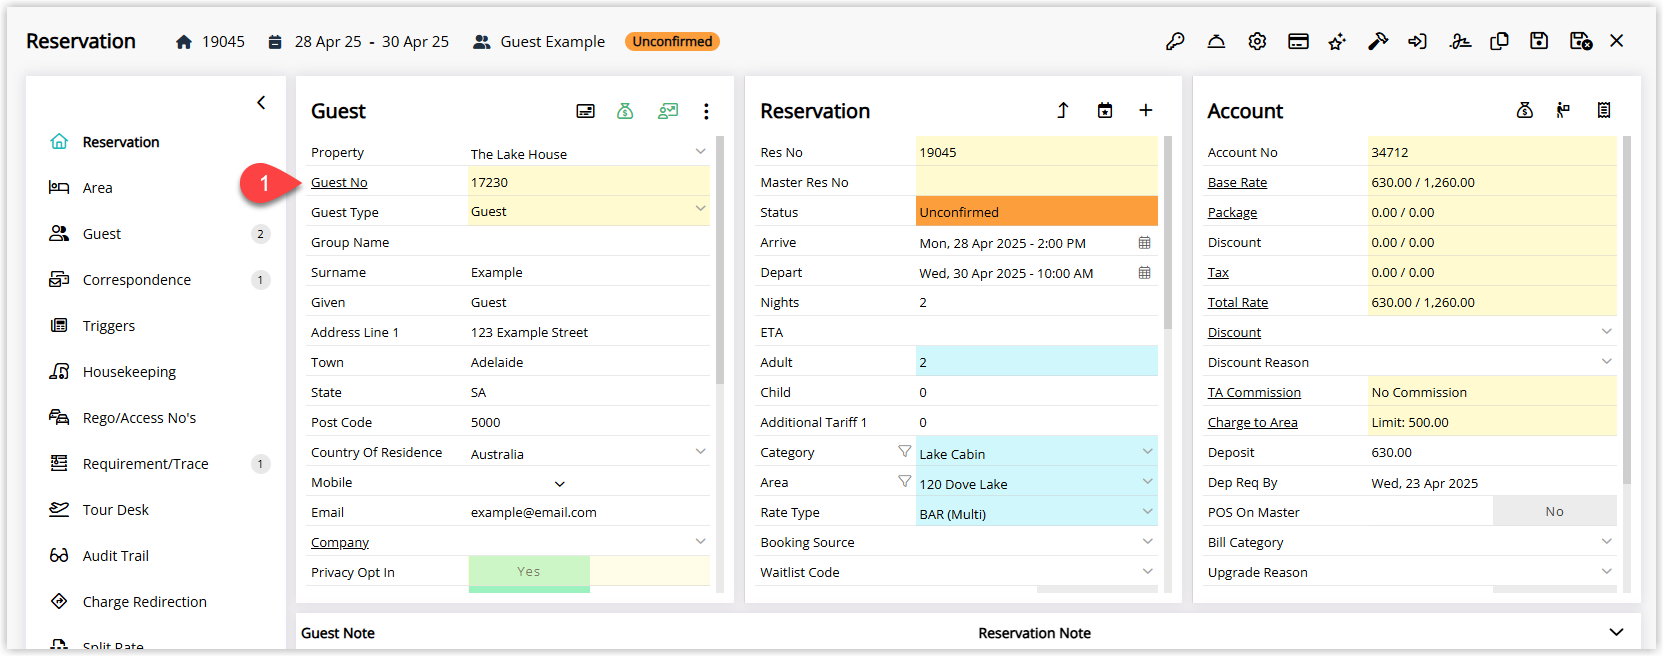Open Requirement/Trace in the sidebar
Viewport: 1664px width, 657px height.
pos(146,464)
